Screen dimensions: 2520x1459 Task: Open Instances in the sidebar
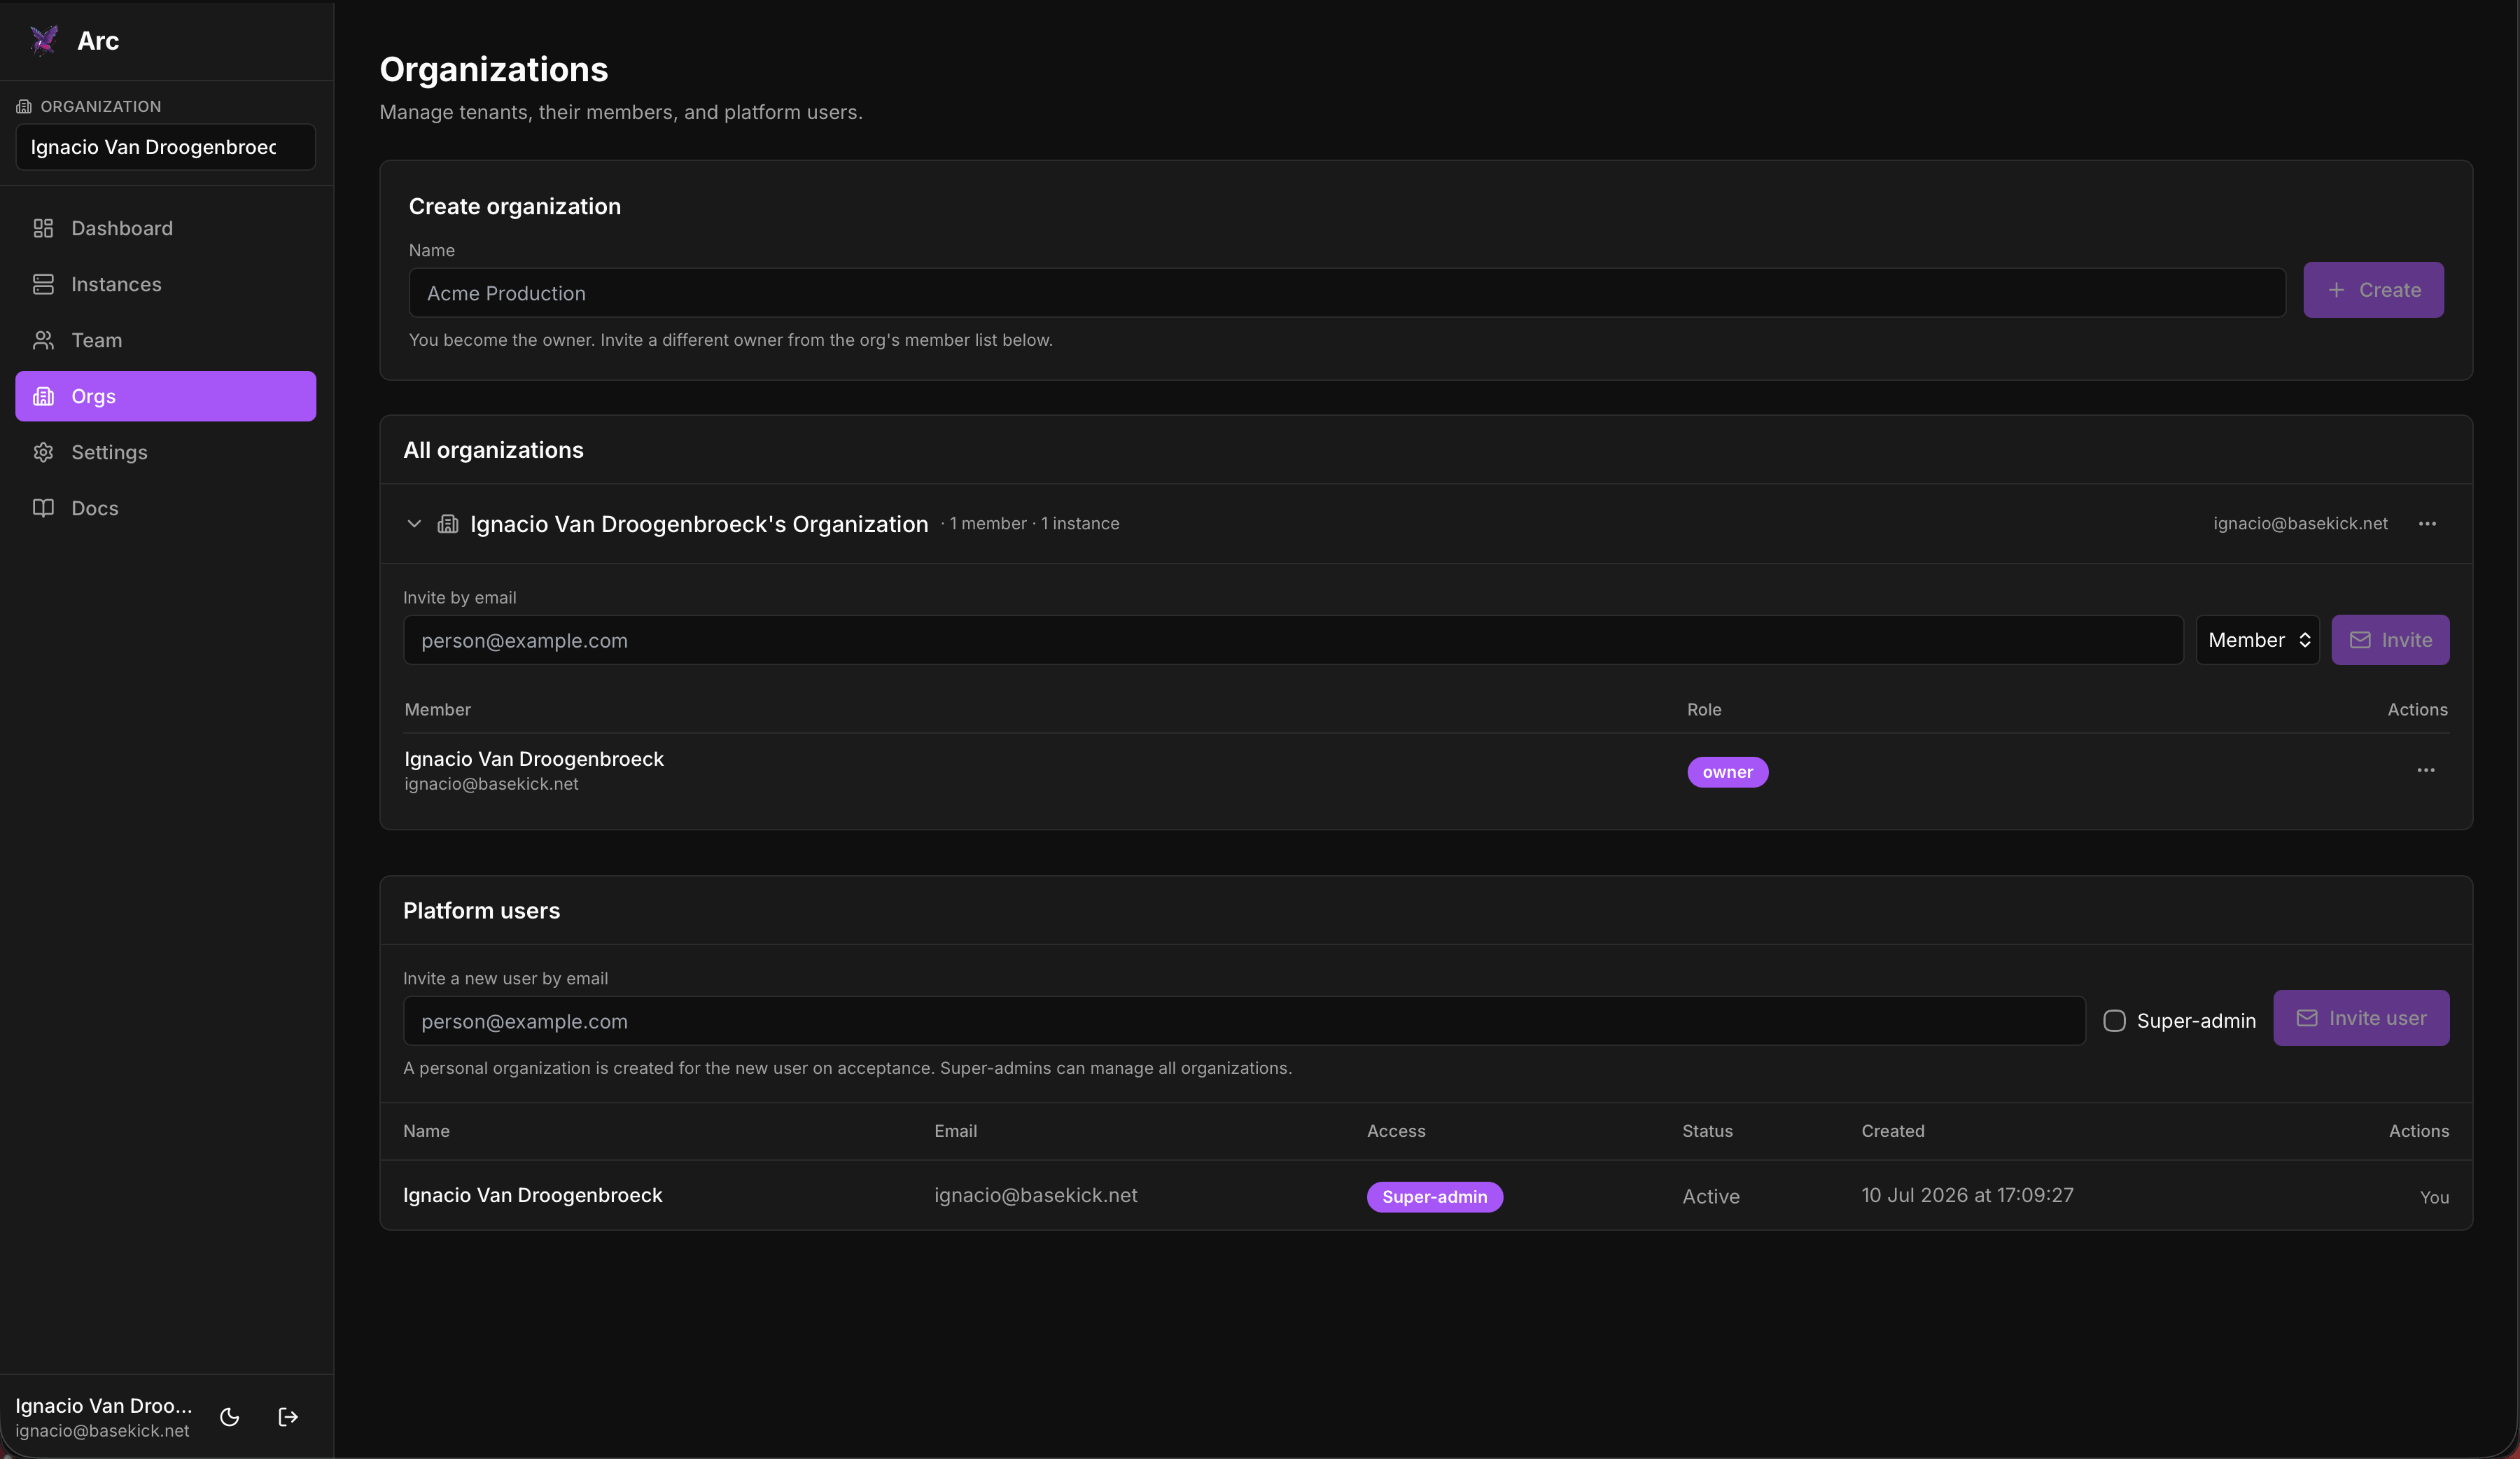[166, 284]
